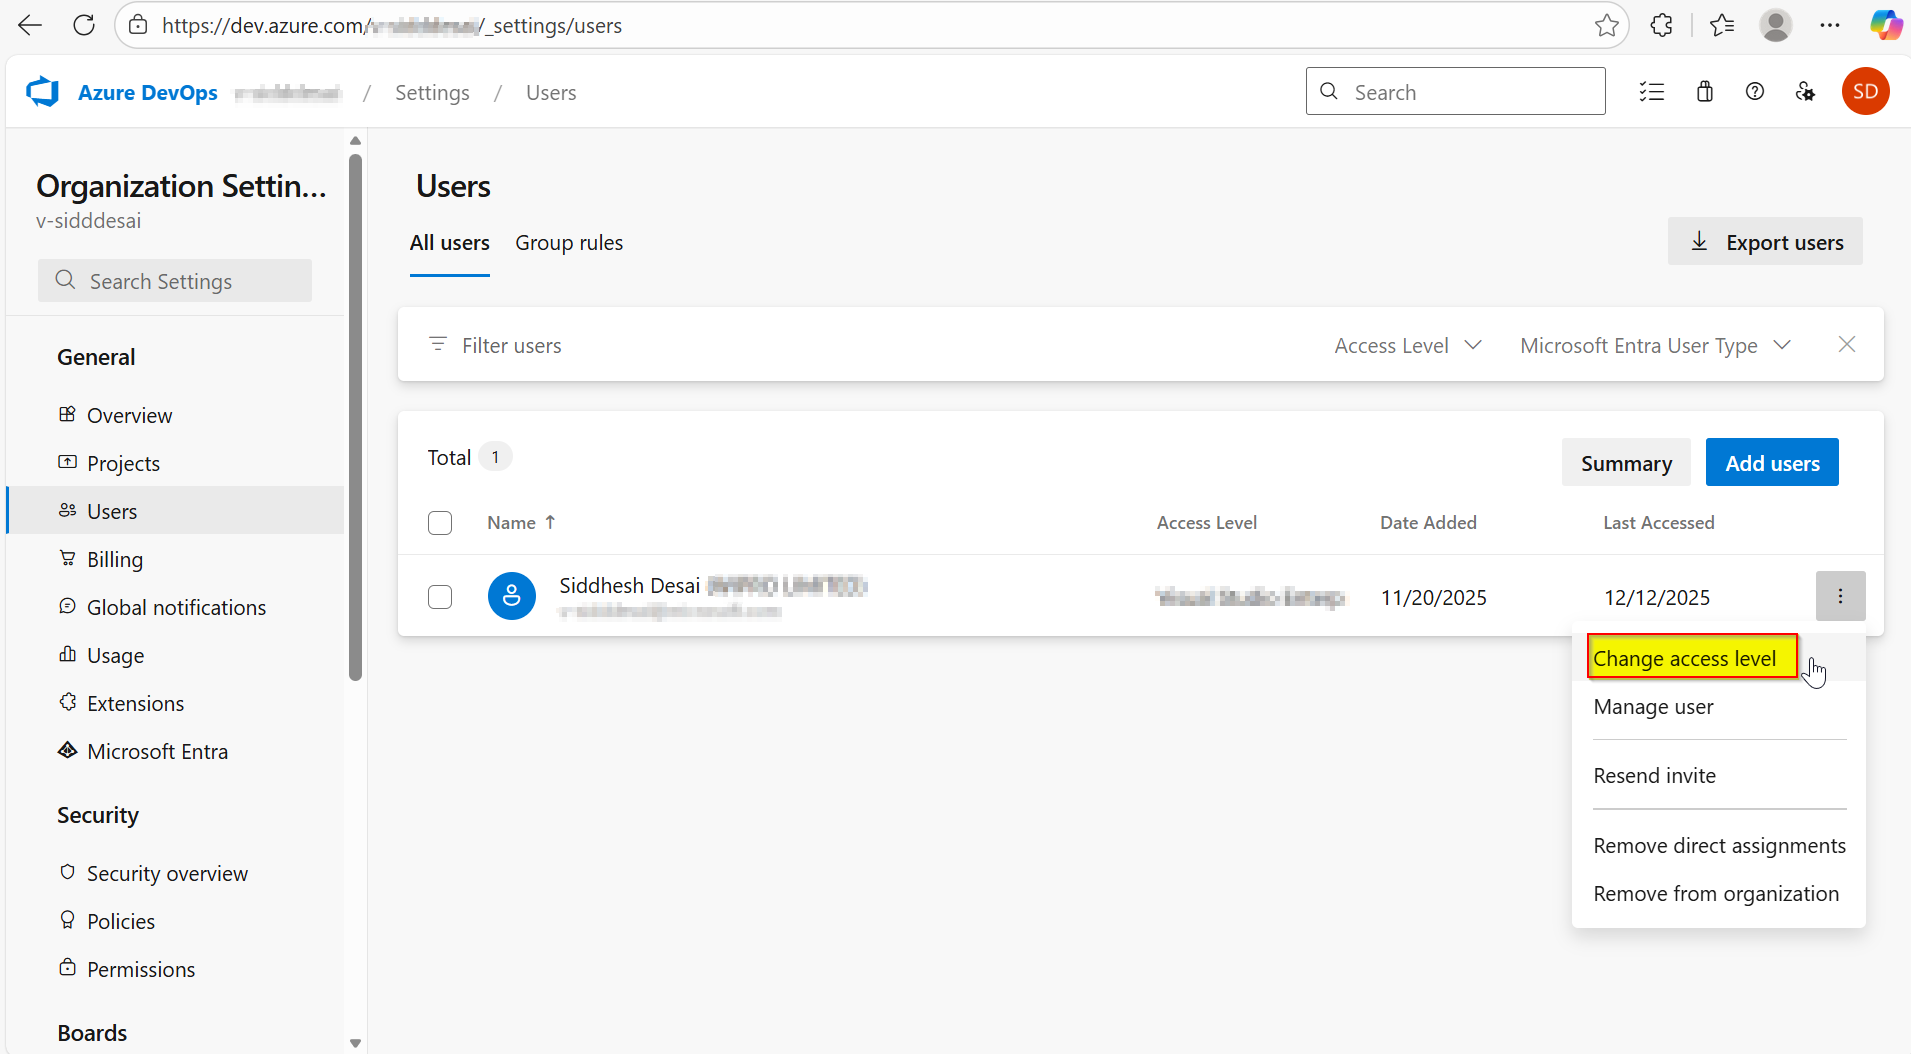Open Policies in the settings sidebar
The width and height of the screenshot is (1911, 1054).
(176, 921)
